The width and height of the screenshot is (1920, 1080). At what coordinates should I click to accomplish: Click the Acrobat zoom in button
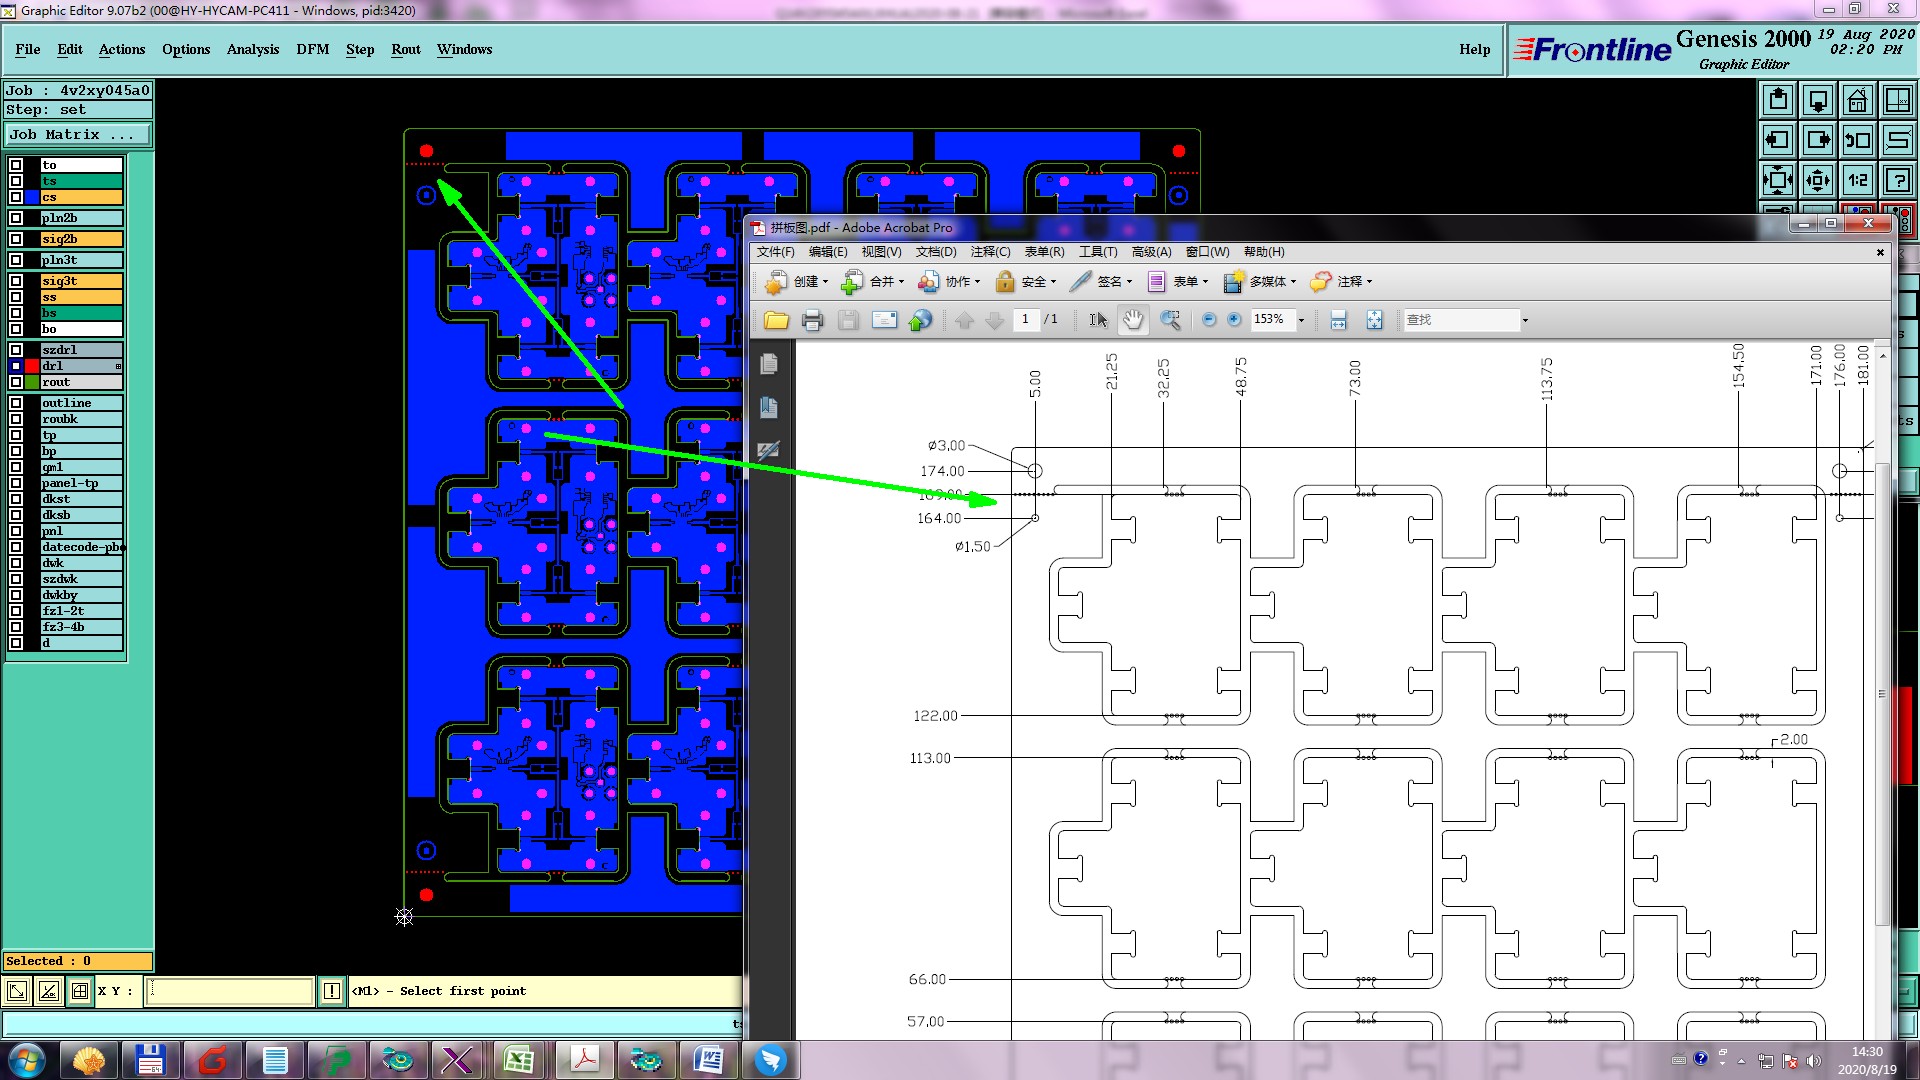(x=1234, y=320)
